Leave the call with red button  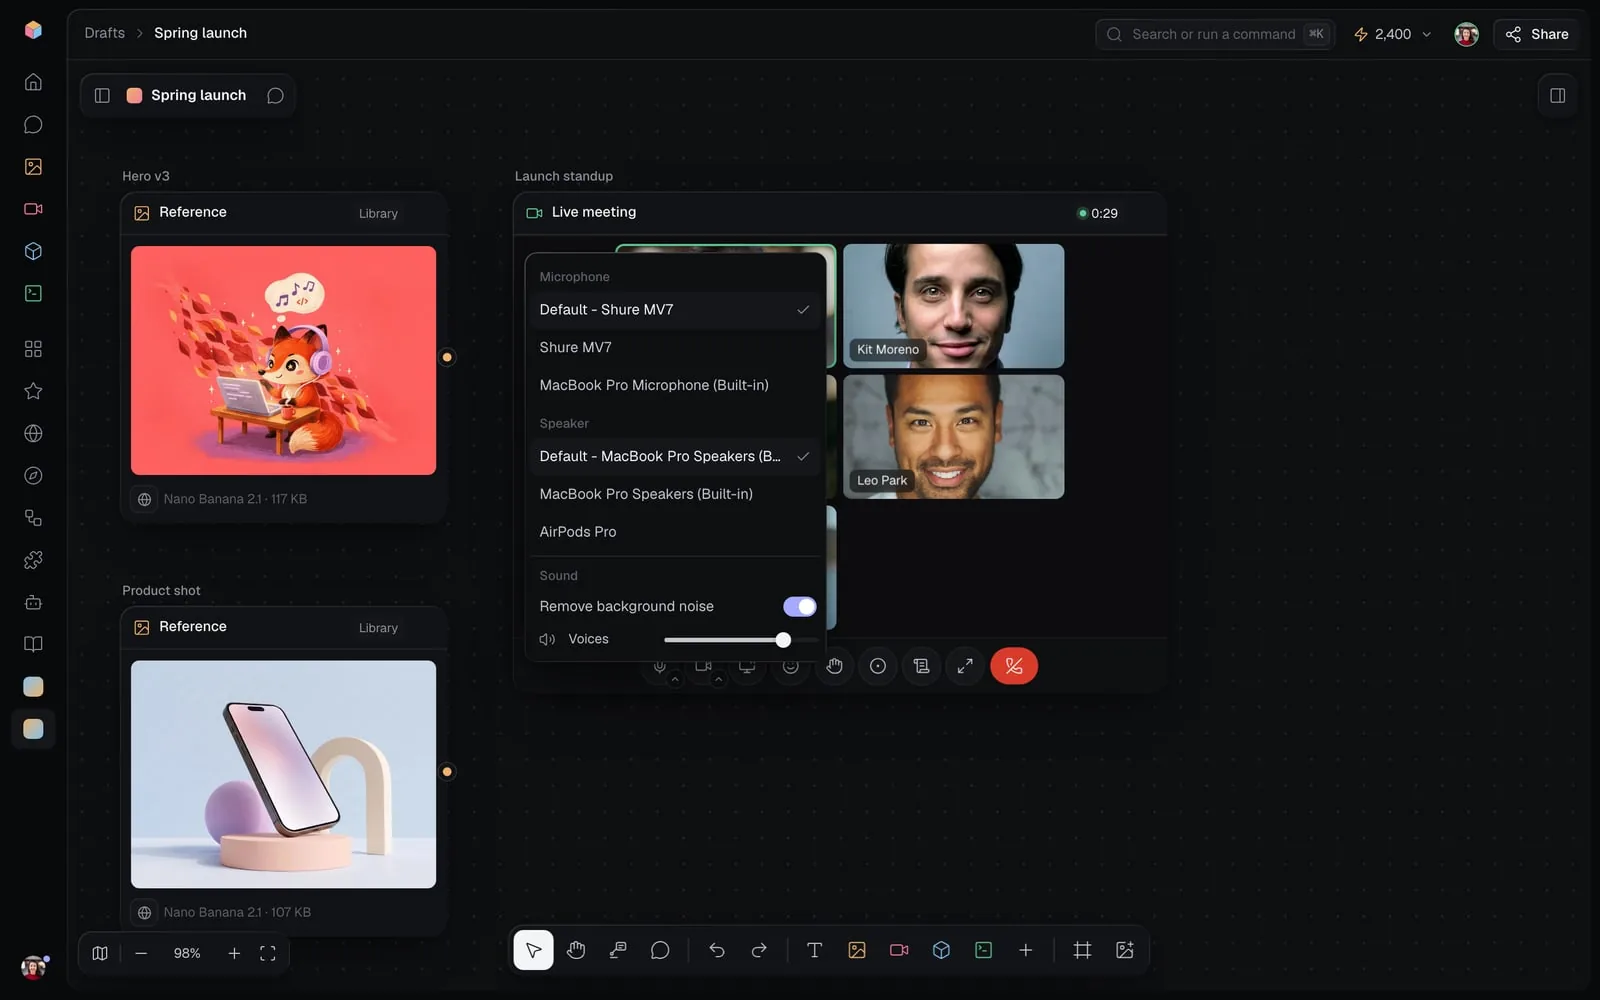1014,666
